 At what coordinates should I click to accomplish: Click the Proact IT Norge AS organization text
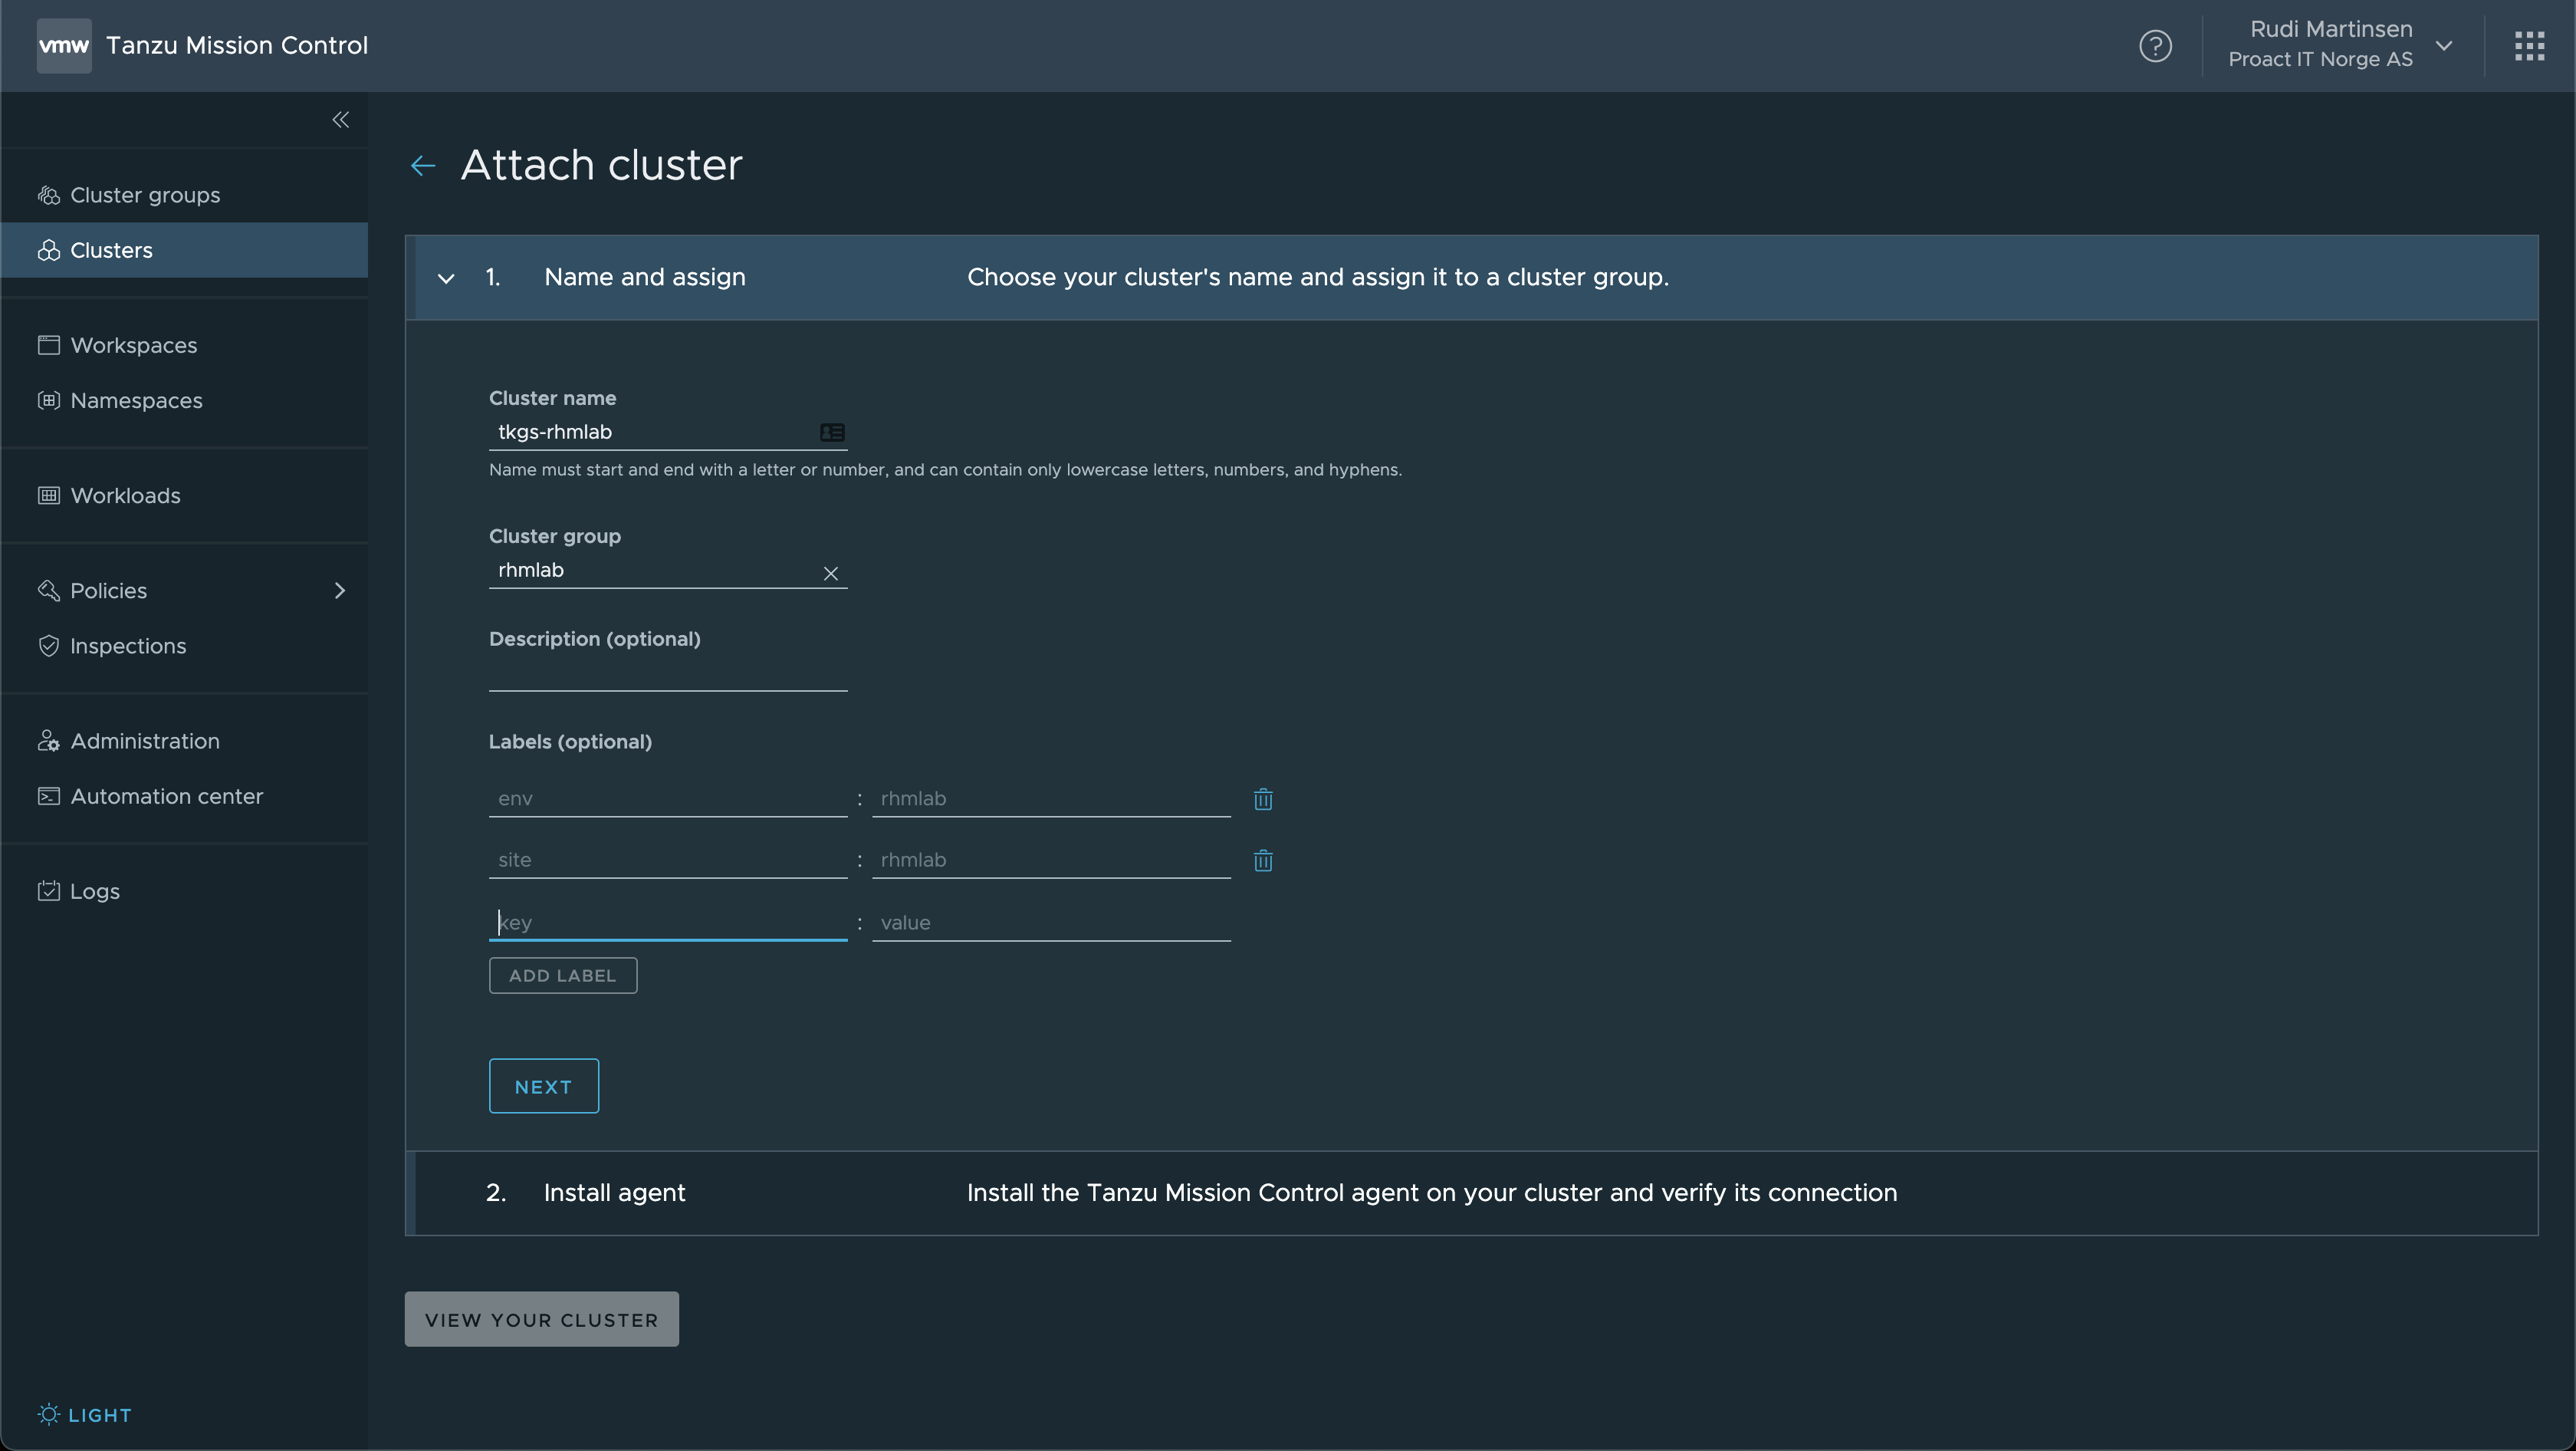(2320, 60)
